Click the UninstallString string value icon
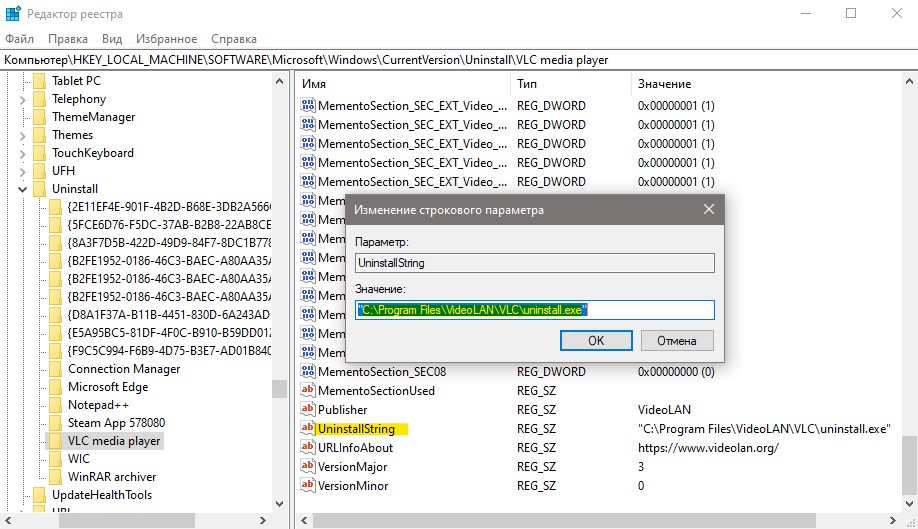Screen dimensions: 918x529 pos(307,428)
